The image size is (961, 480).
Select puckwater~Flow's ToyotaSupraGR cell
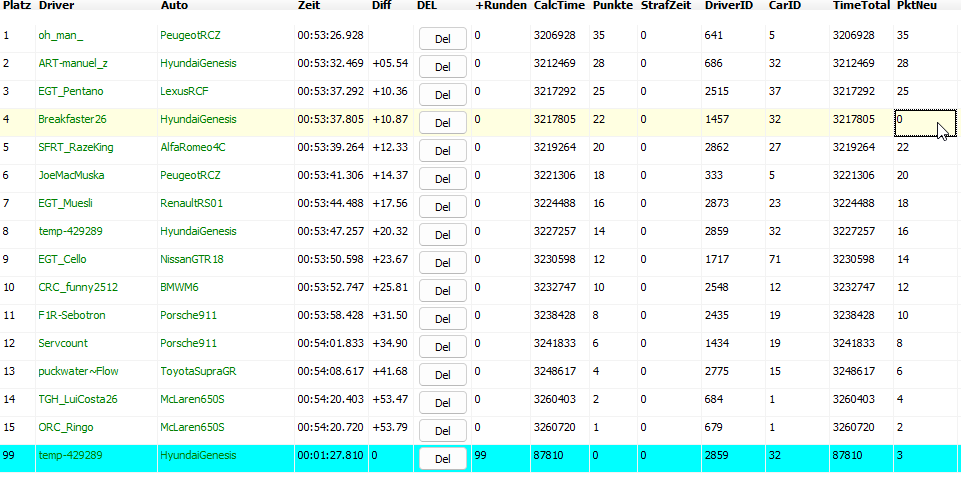[200, 371]
